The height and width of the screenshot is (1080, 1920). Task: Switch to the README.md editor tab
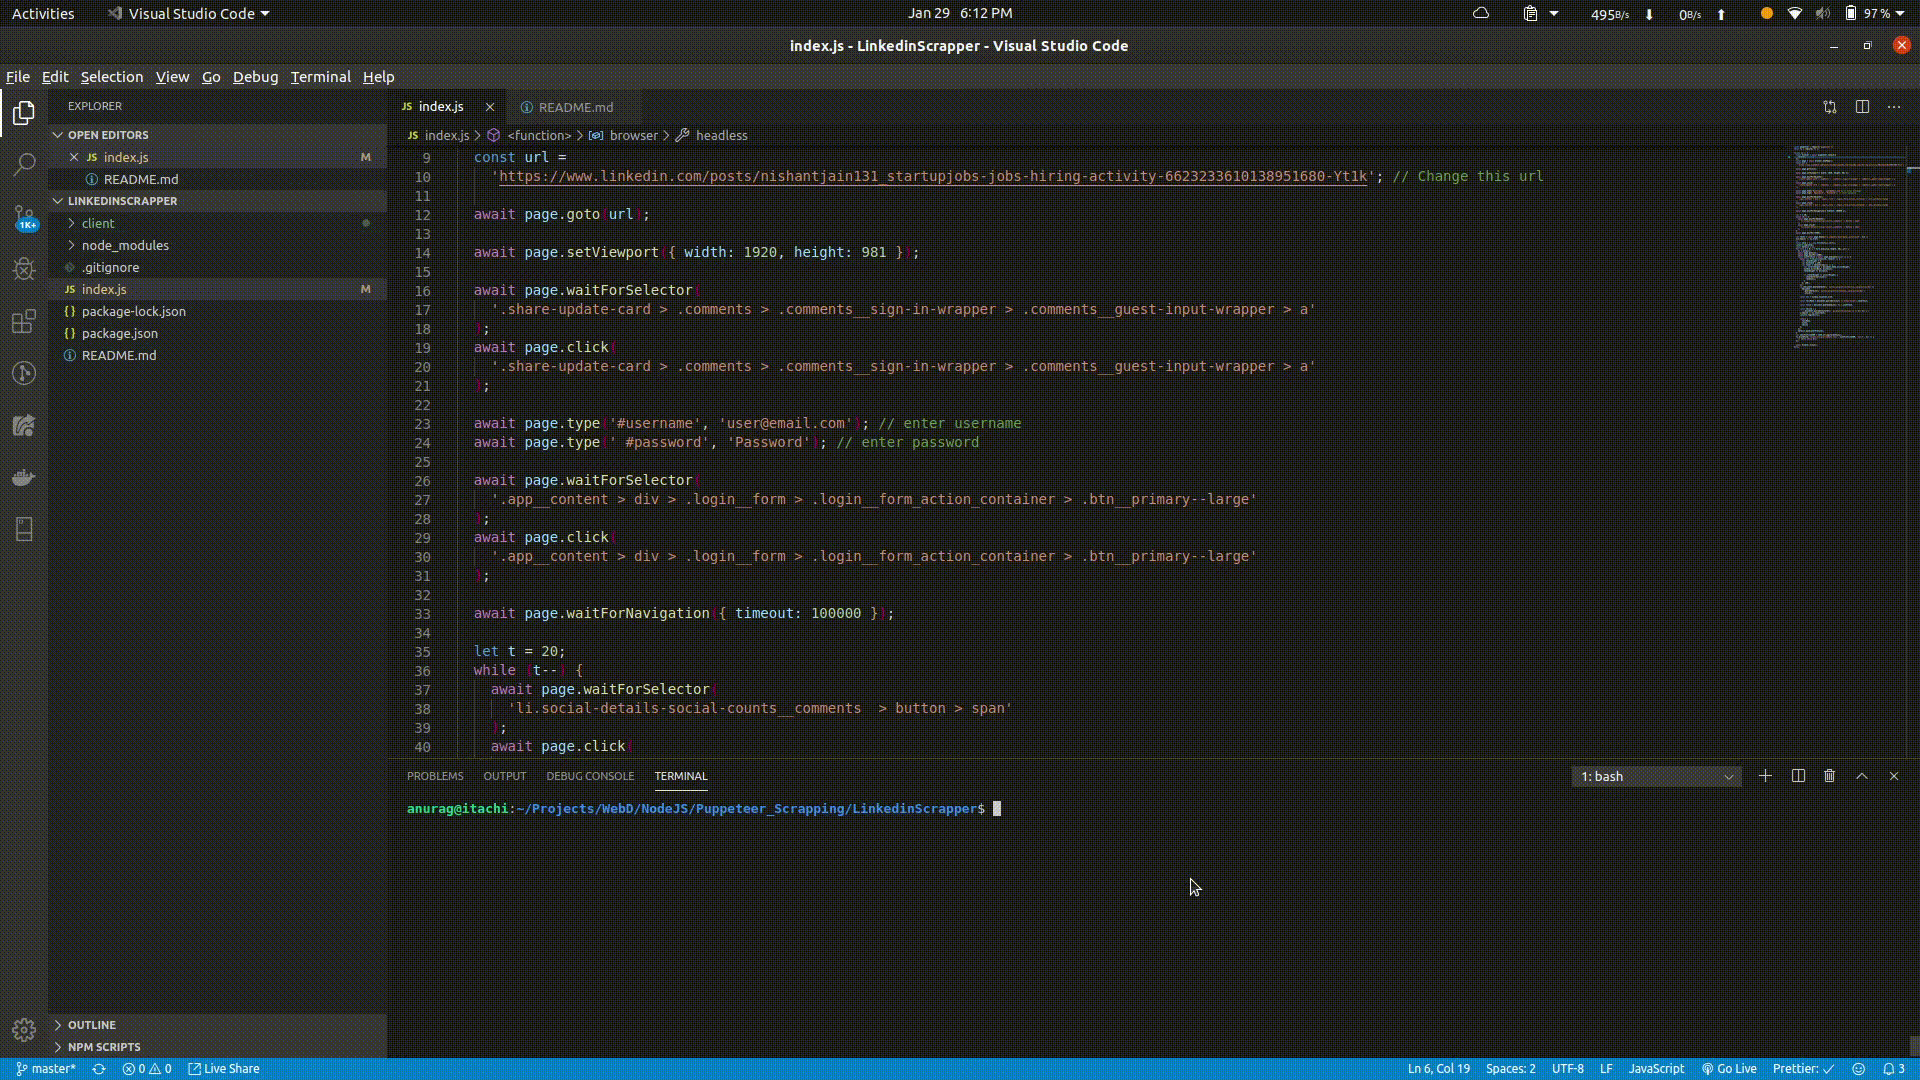(575, 107)
